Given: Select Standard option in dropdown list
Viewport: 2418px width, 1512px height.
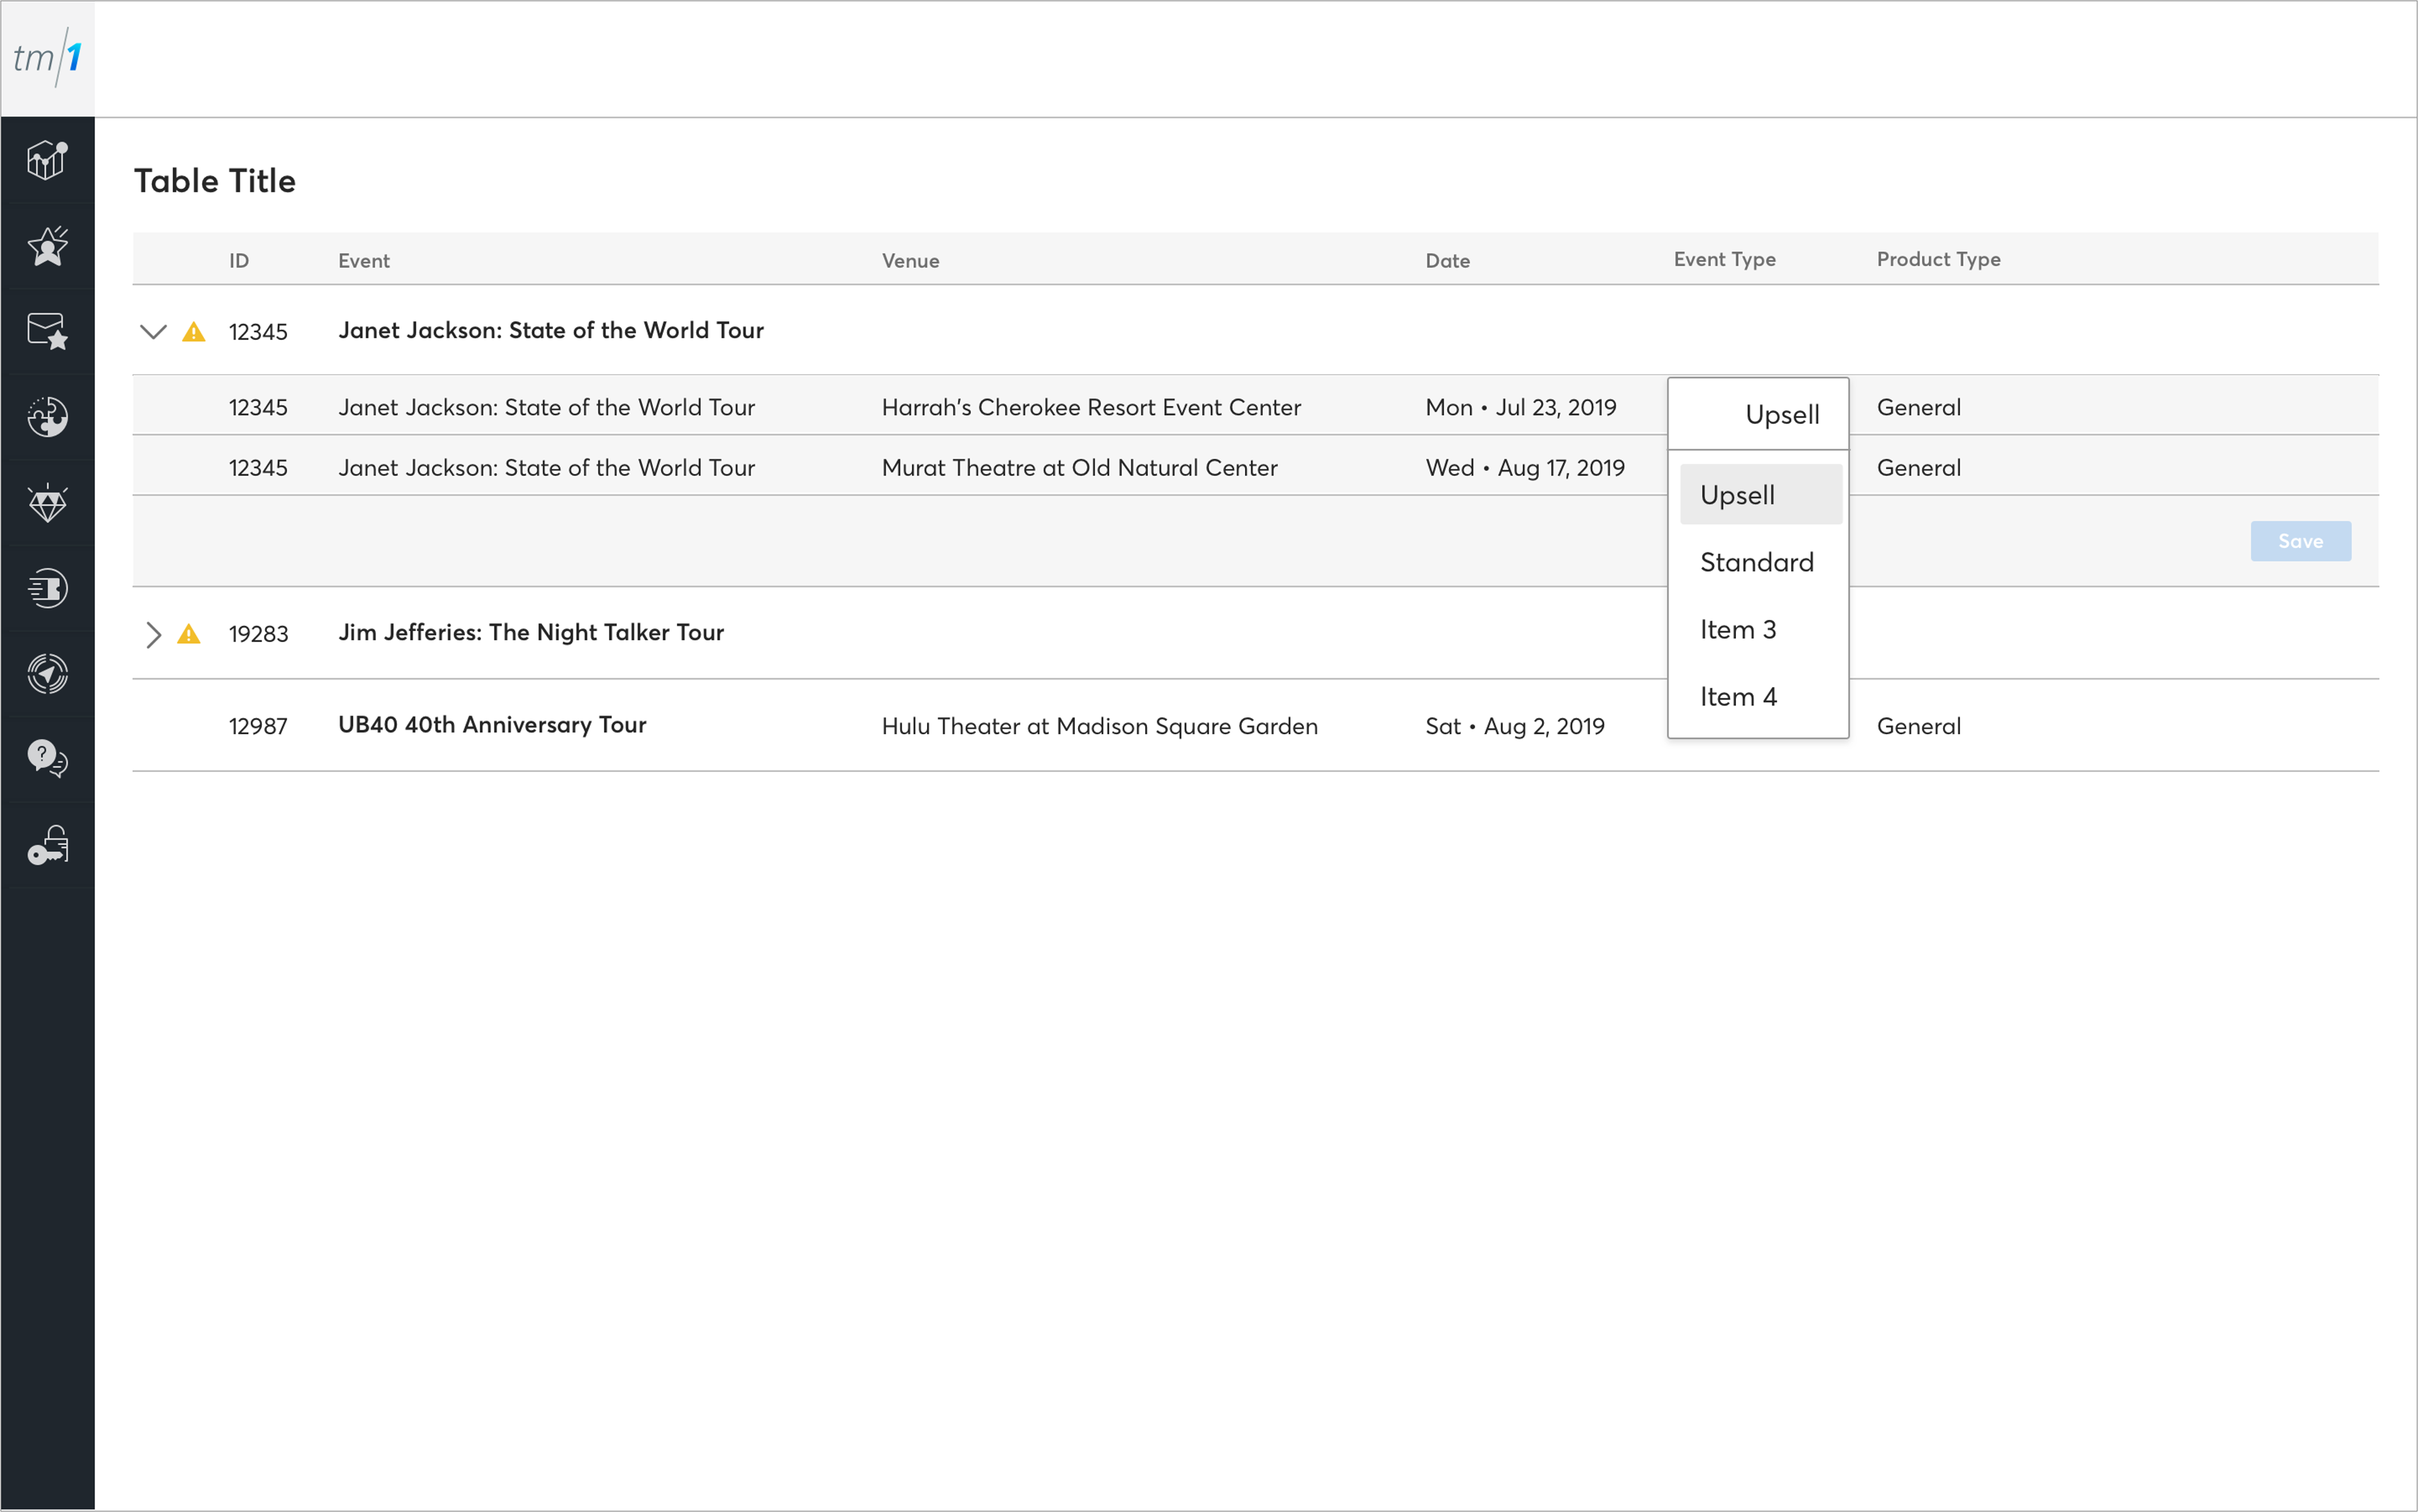Looking at the screenshot, I should [x=1761, y=562].
